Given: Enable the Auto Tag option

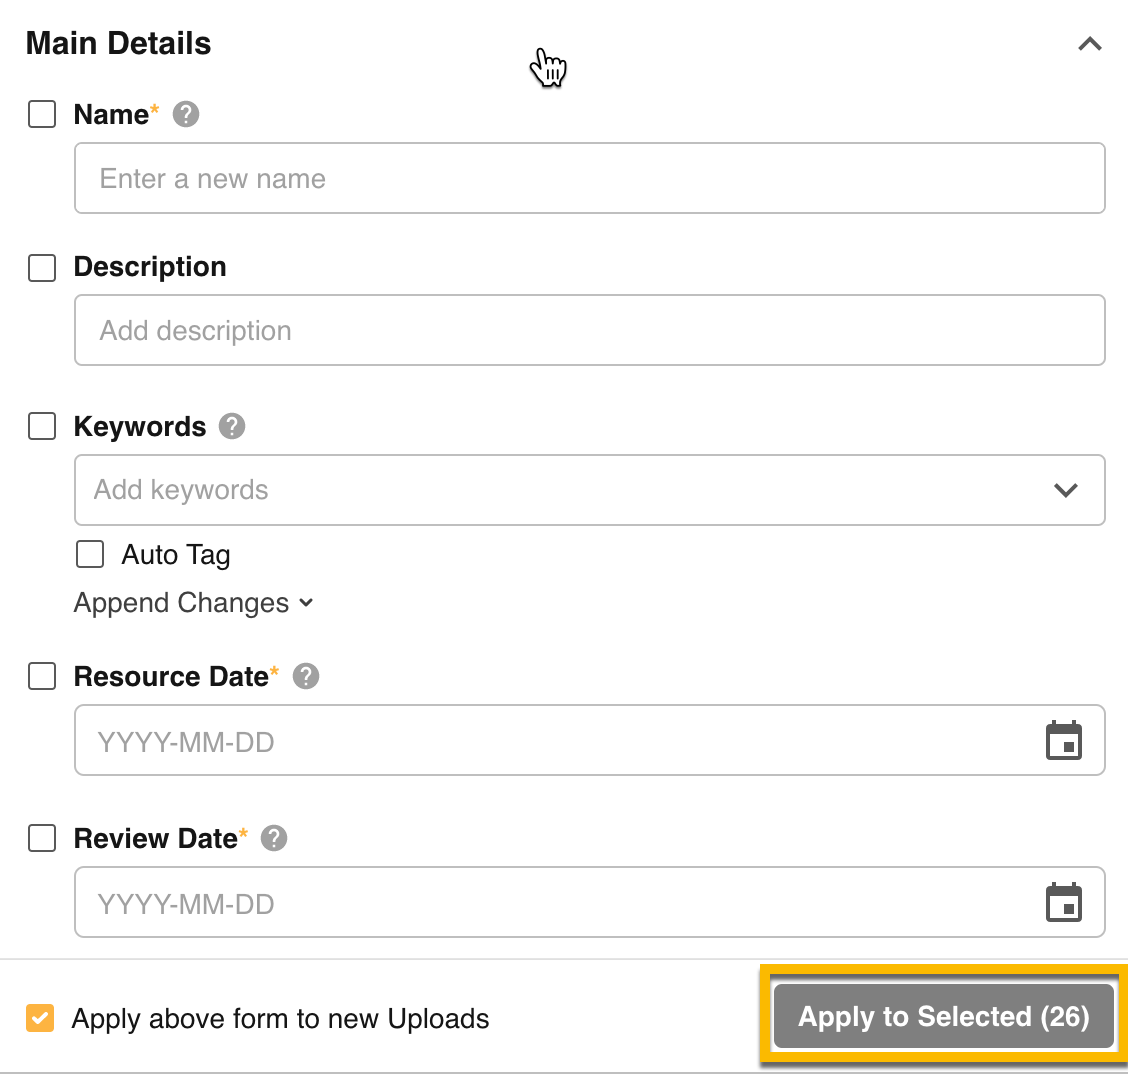Looking at the screenshot, I should (x=89, y=554).
